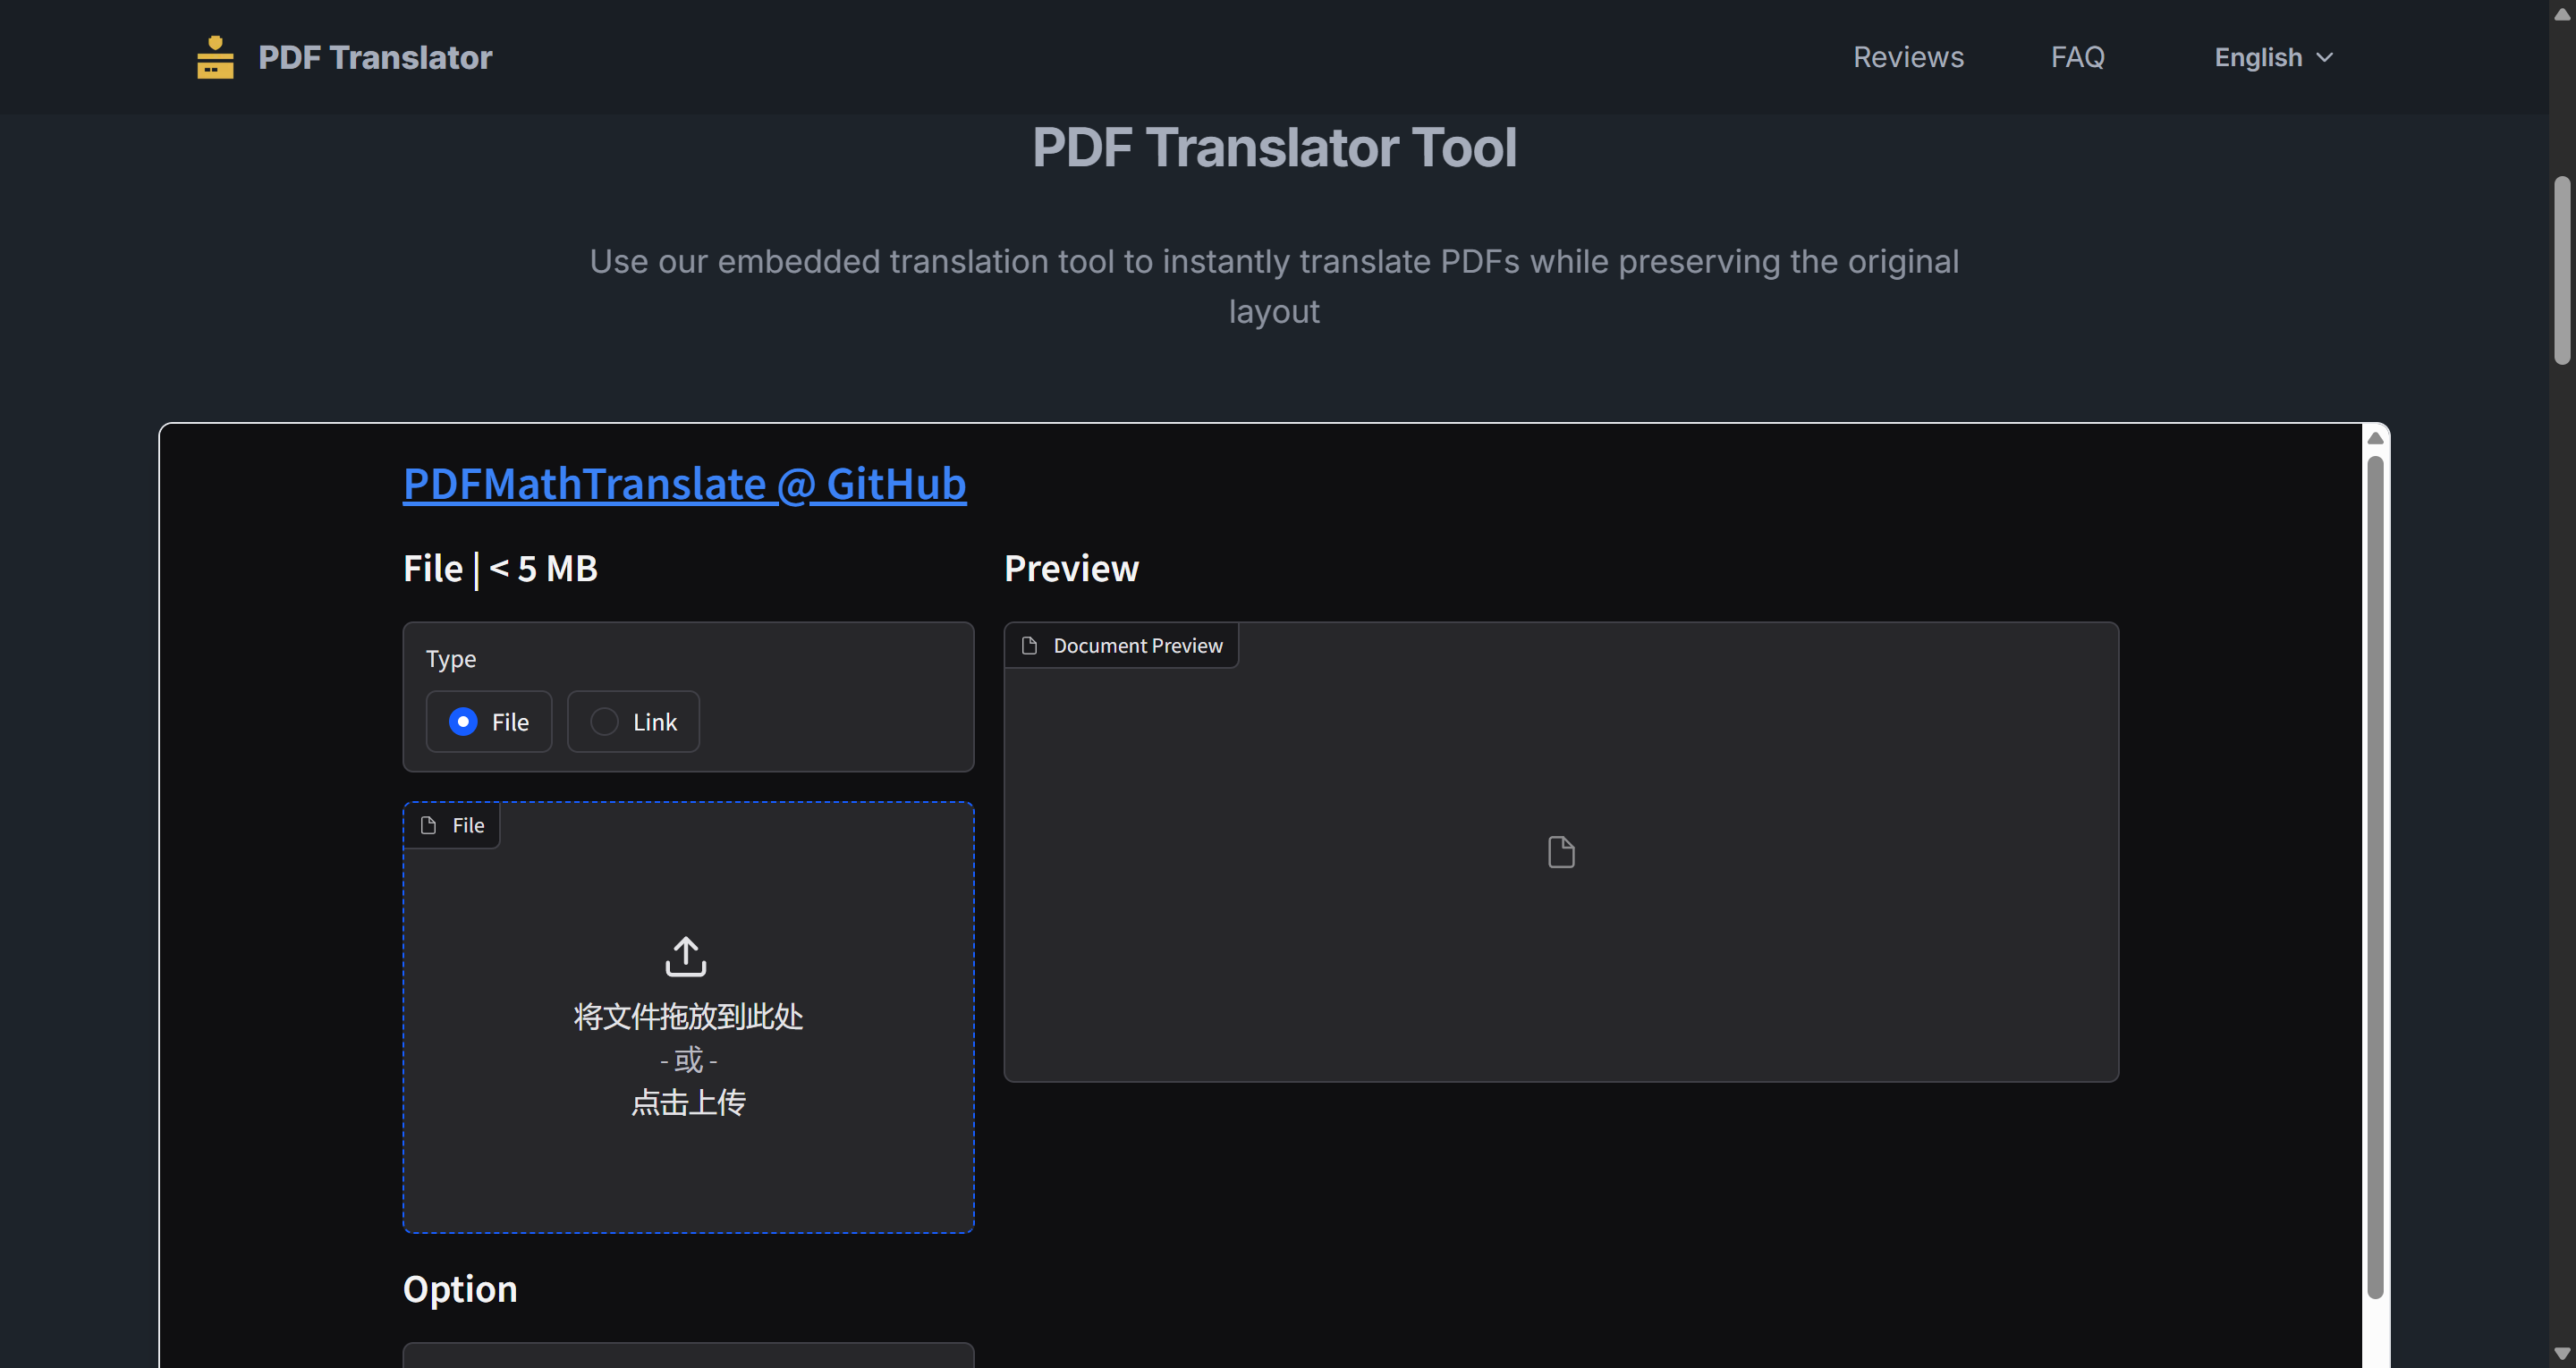
Task: Click the file icon on File label tag
Action: click(429, 825)
